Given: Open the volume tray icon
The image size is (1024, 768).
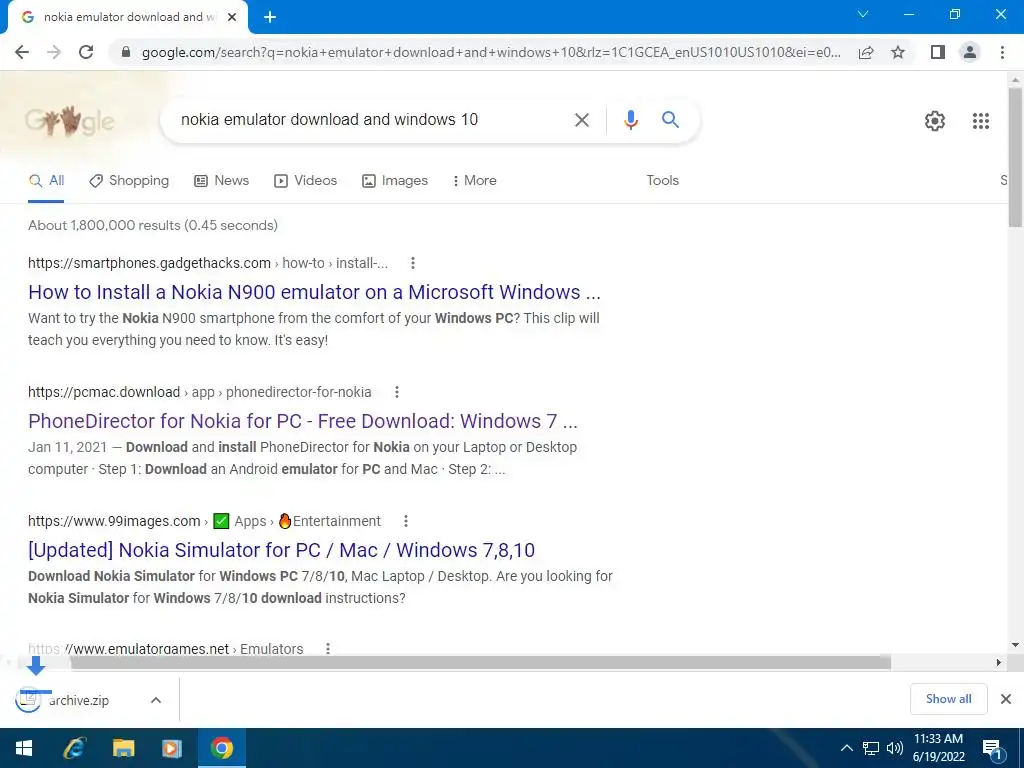Looking at the screenshot, I should coord(895,748).
